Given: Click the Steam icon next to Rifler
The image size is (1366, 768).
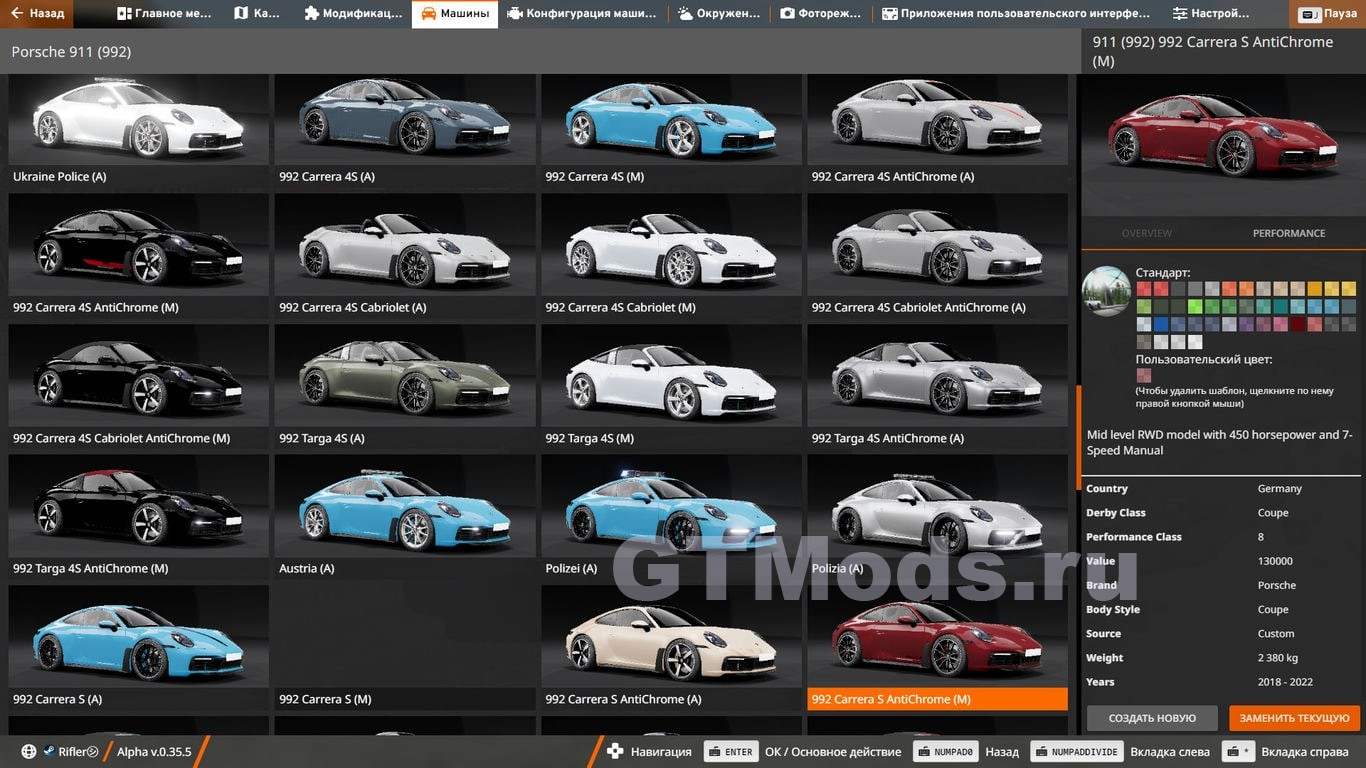Looking at the screenshot, I should (x=48, y=752).
